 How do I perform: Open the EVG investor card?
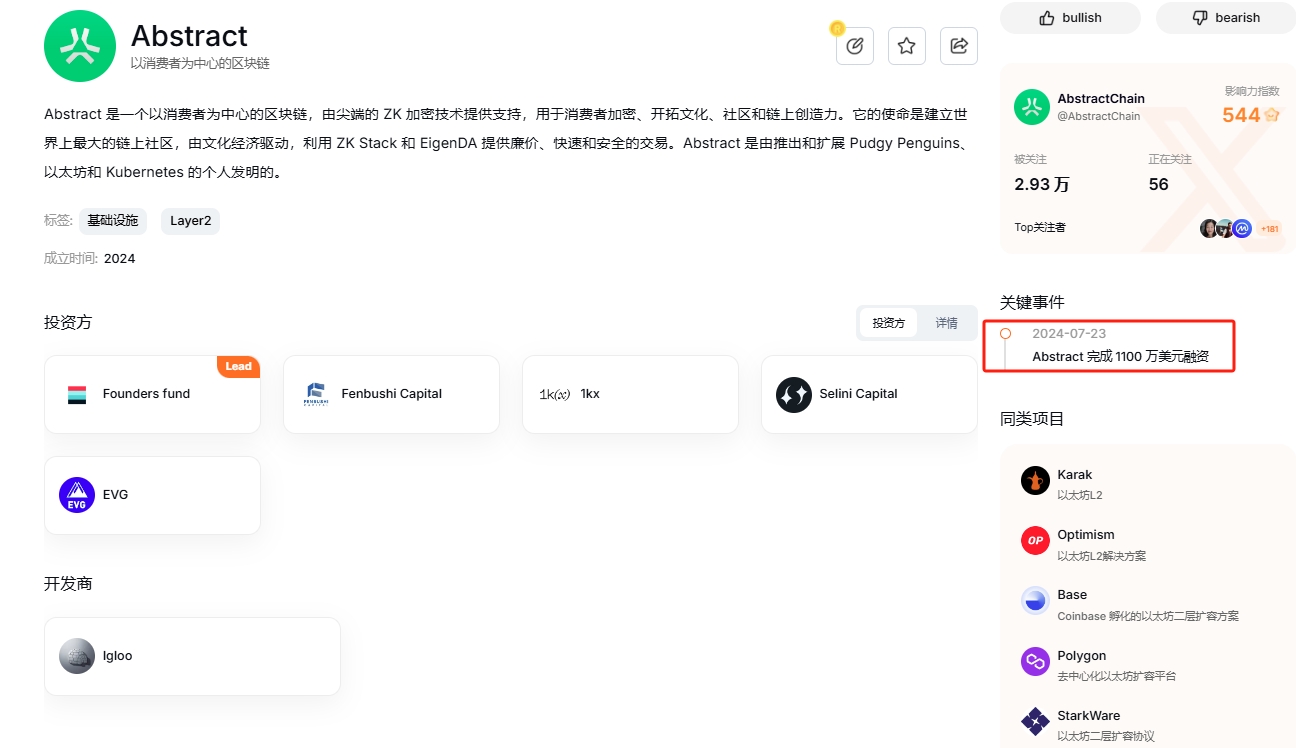pyautogui.click(x=152, y=495)
